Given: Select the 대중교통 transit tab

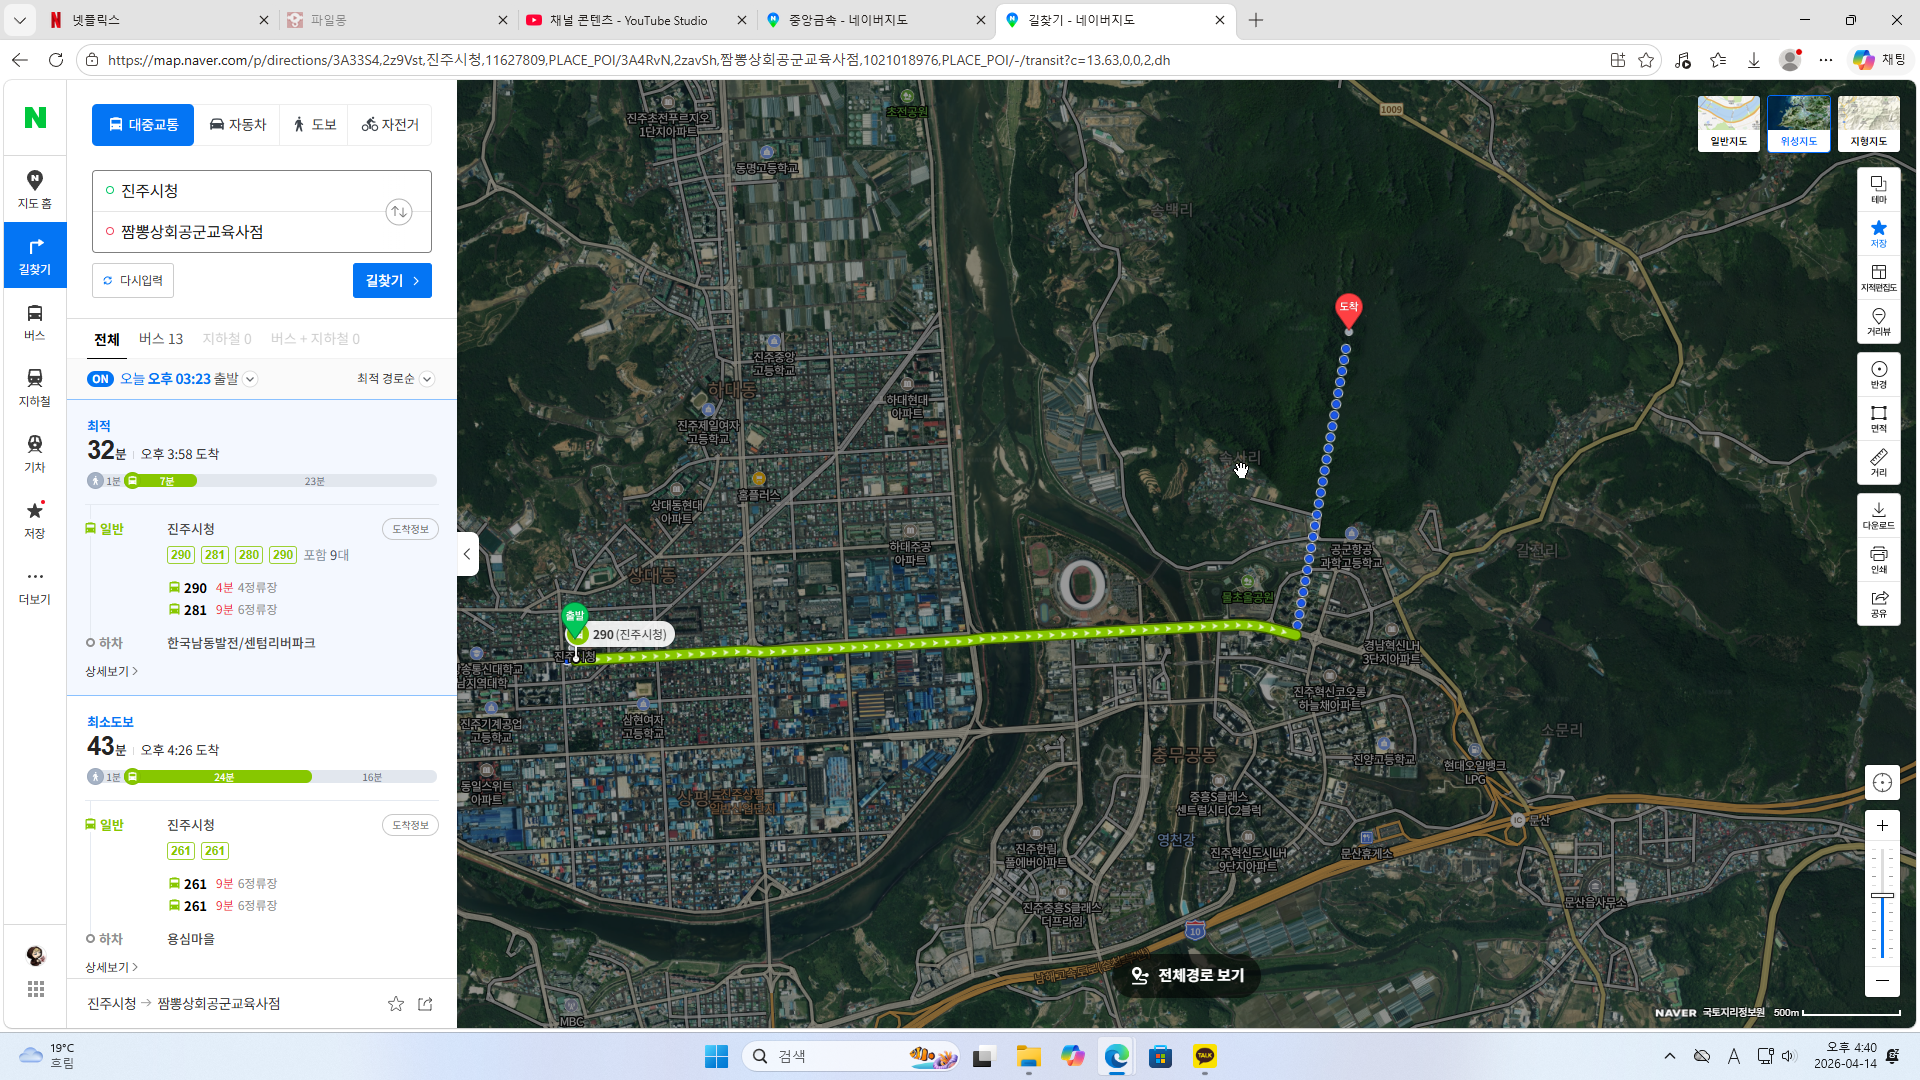Looking at the screenshot, I should point(143,125).
